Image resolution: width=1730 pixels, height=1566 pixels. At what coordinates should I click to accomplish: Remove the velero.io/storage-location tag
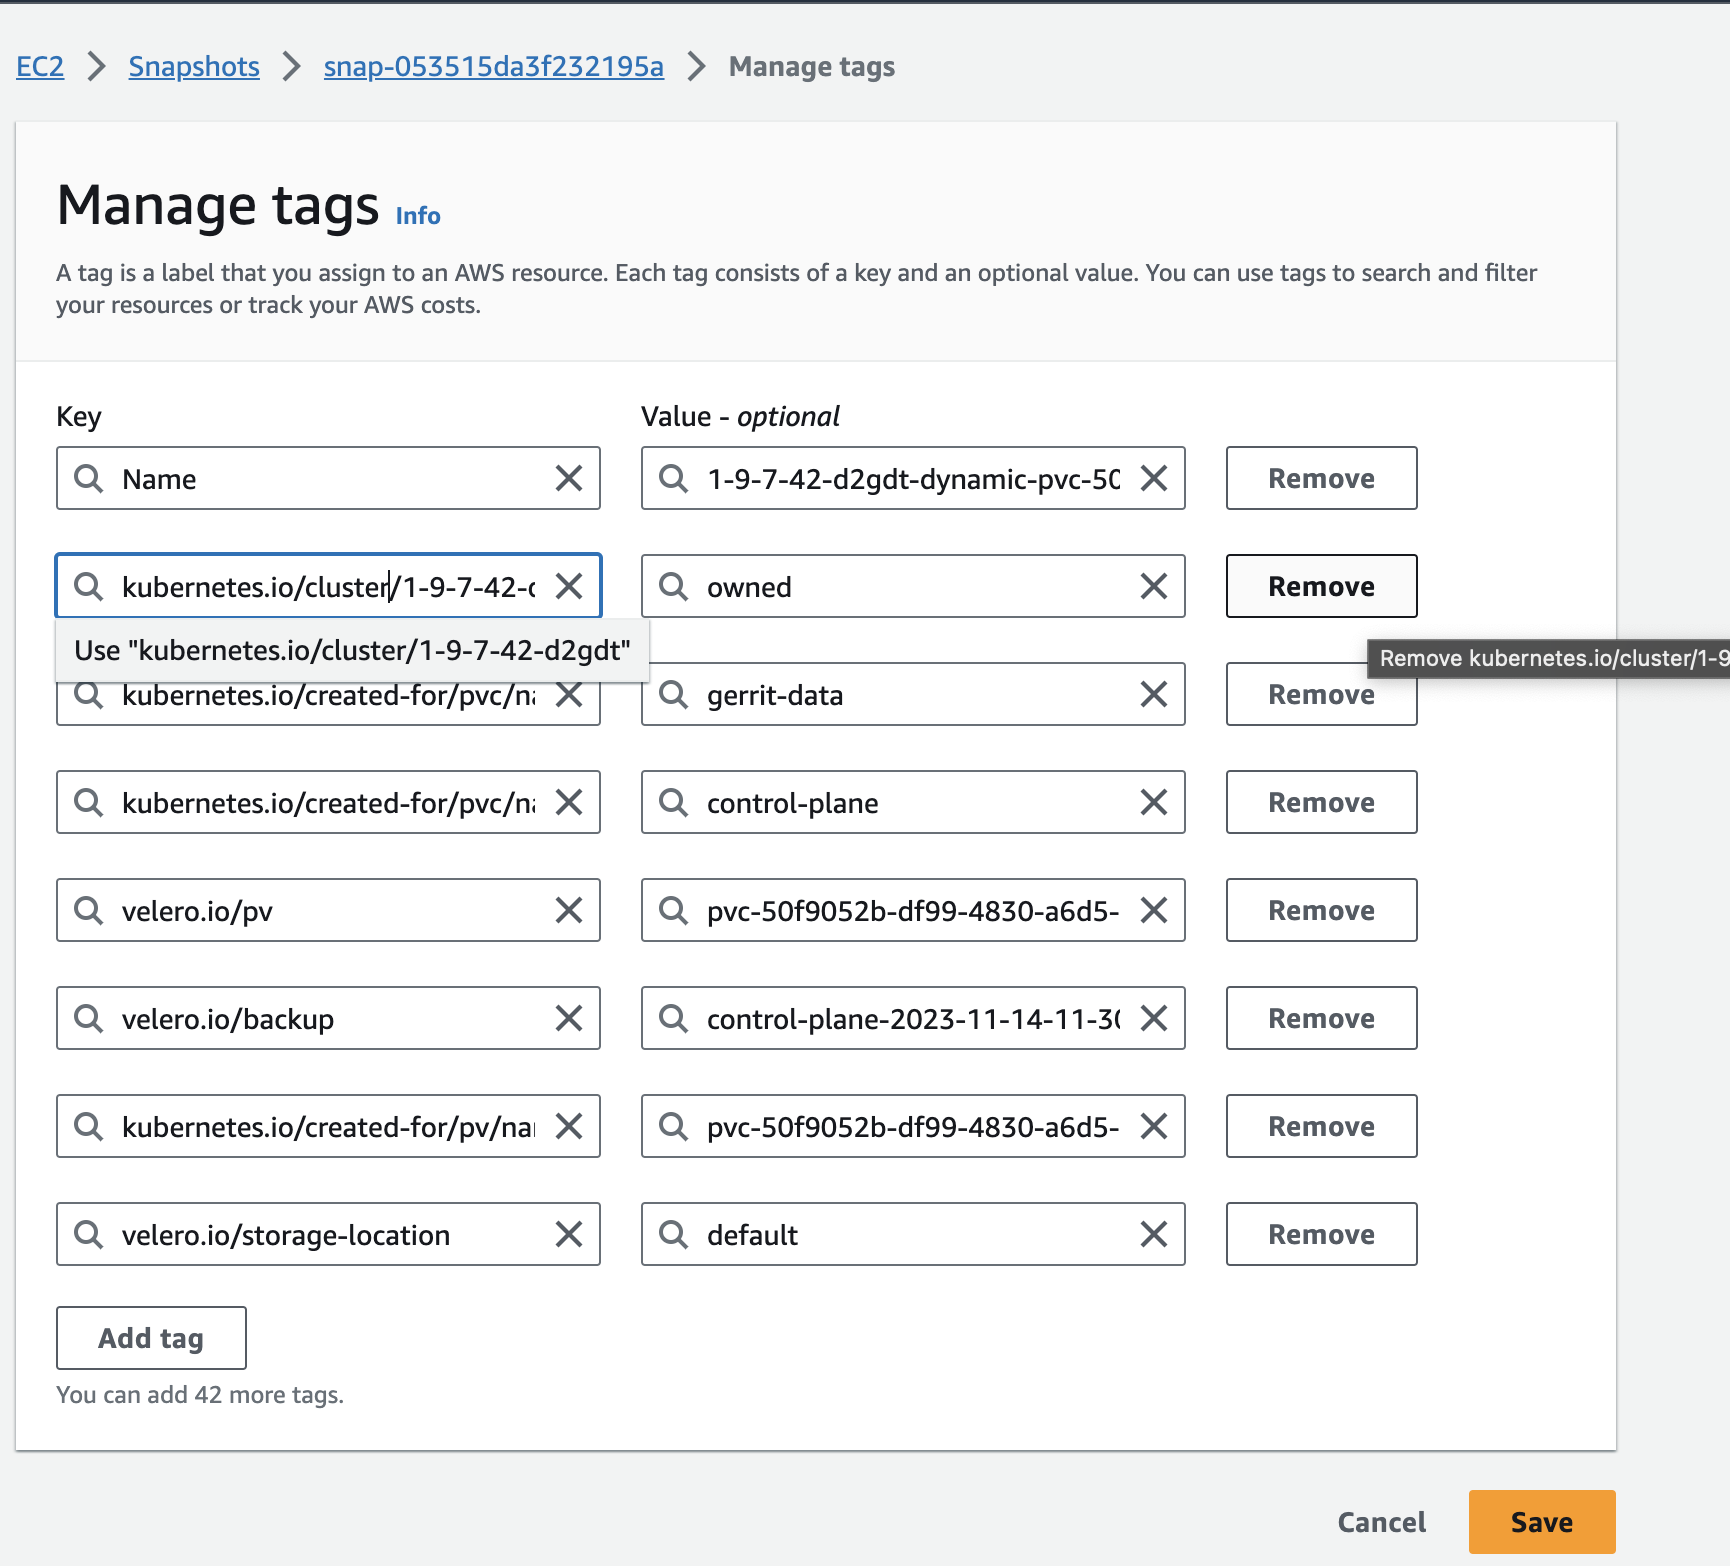[x=1321, y=1235]
